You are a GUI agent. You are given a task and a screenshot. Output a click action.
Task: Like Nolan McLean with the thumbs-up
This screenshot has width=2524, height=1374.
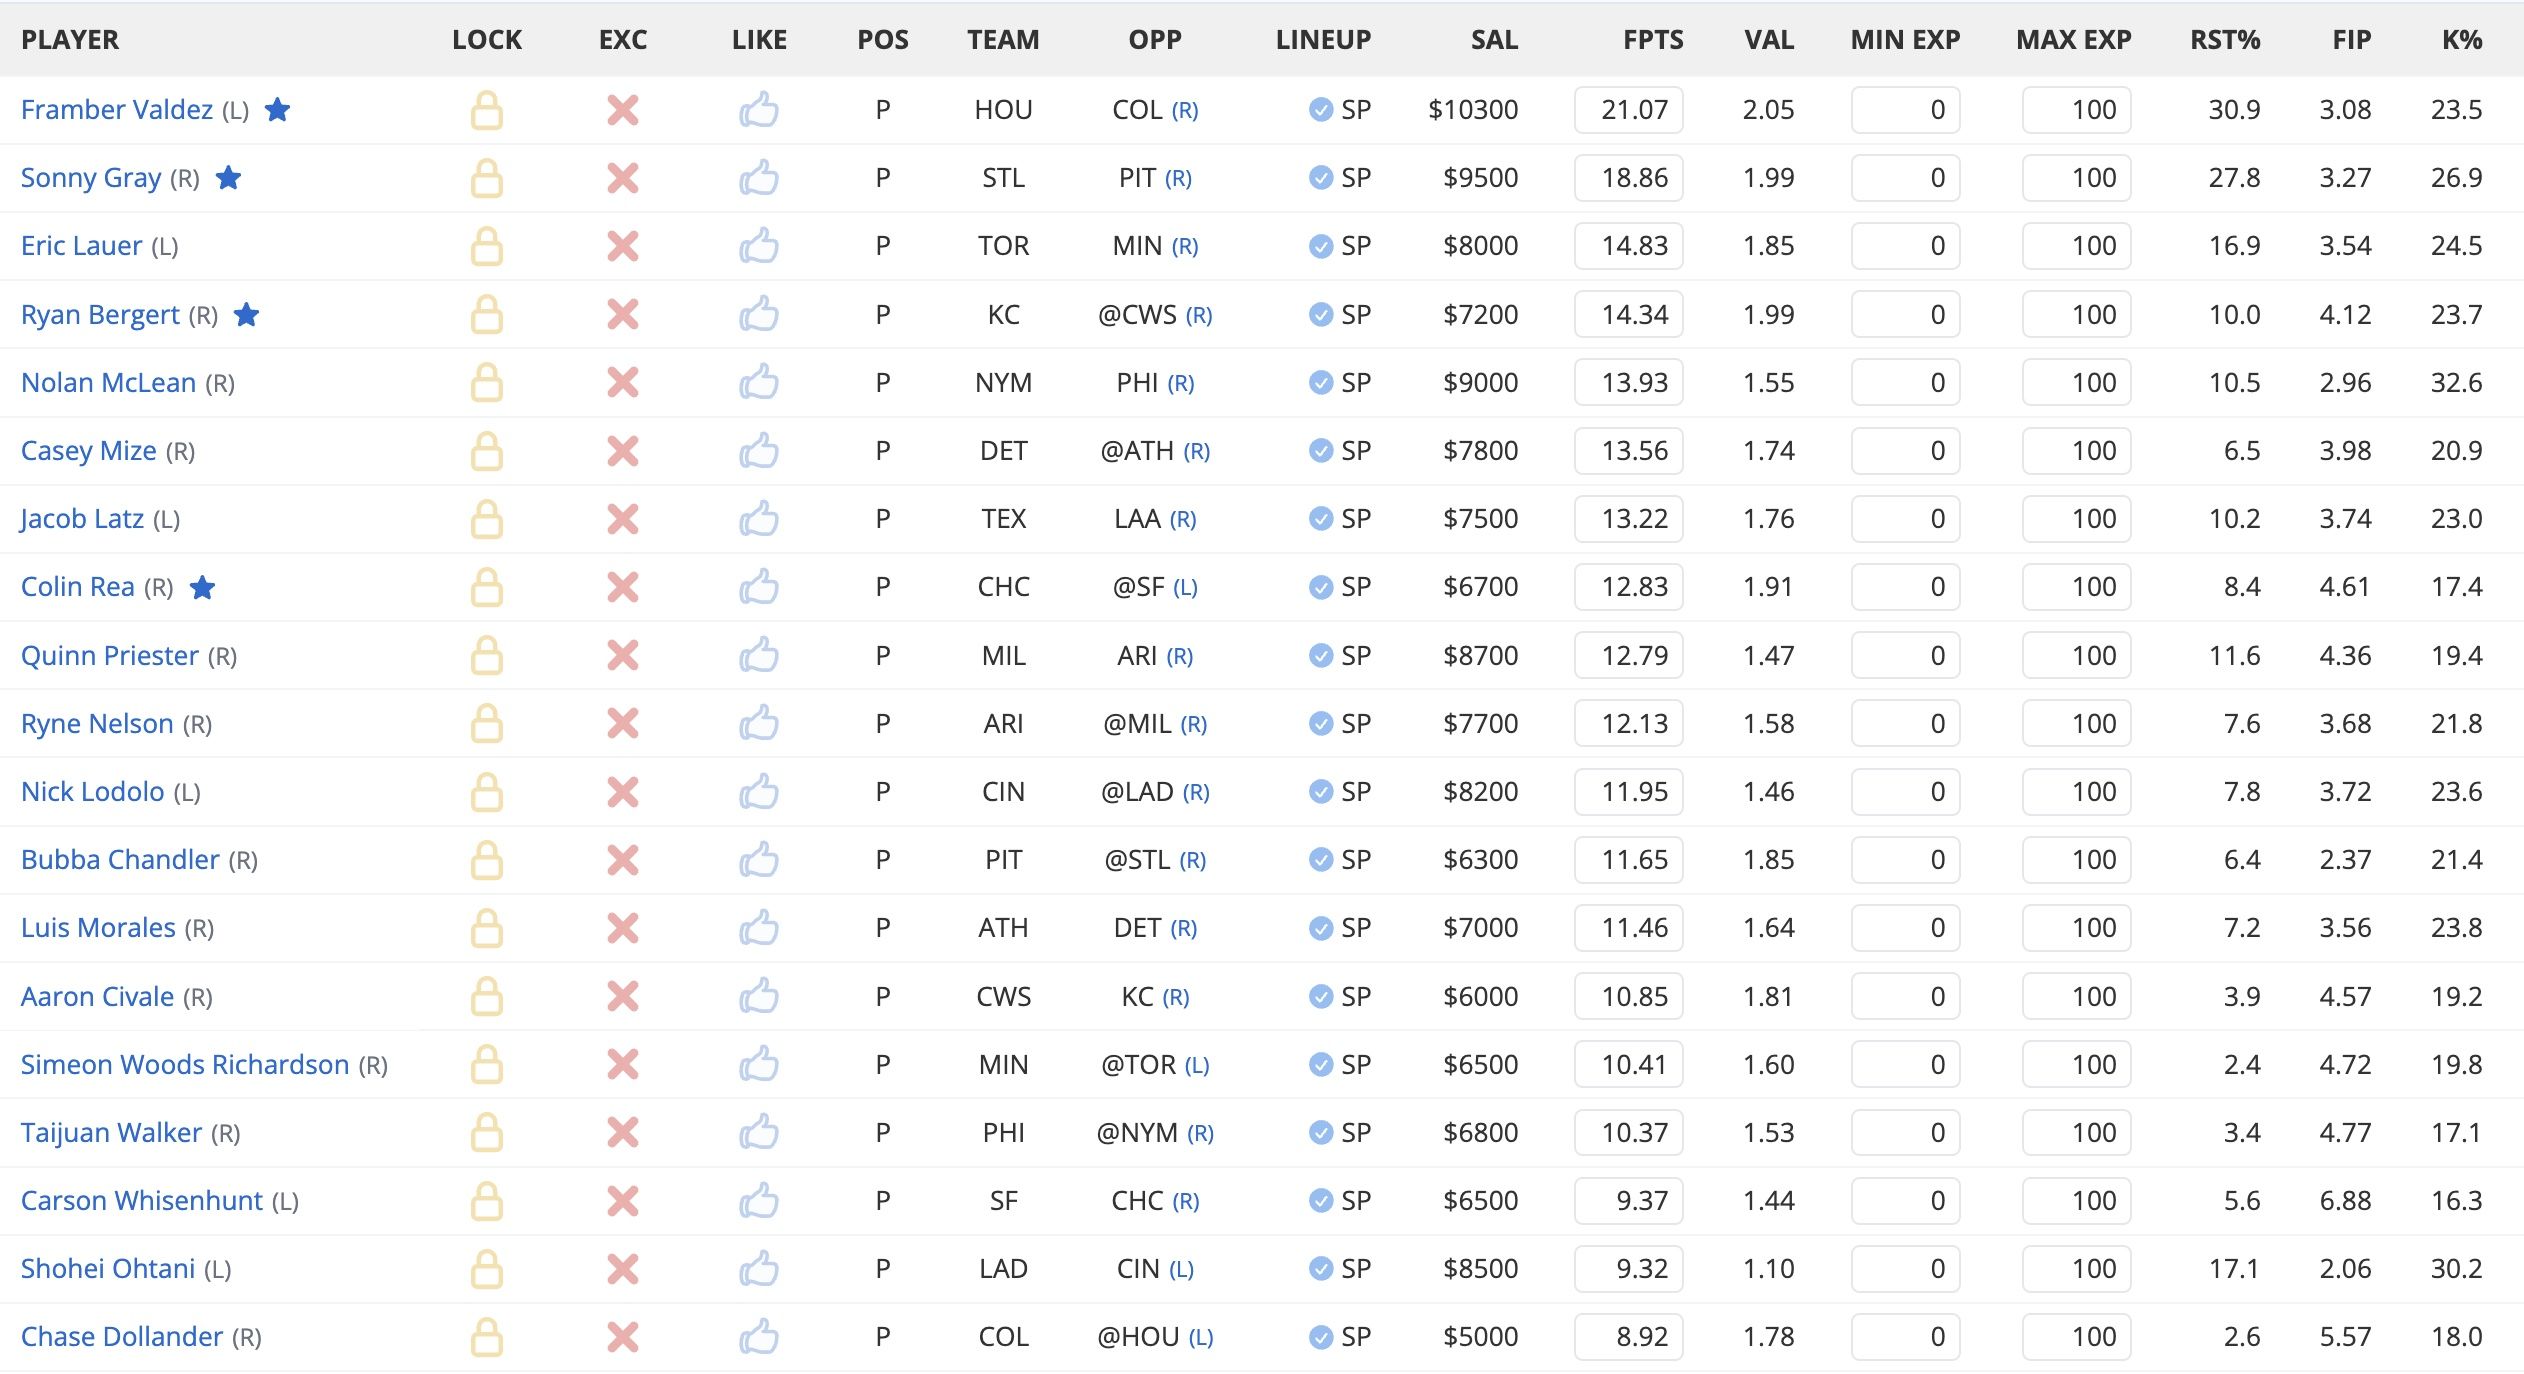pos(759,382)
